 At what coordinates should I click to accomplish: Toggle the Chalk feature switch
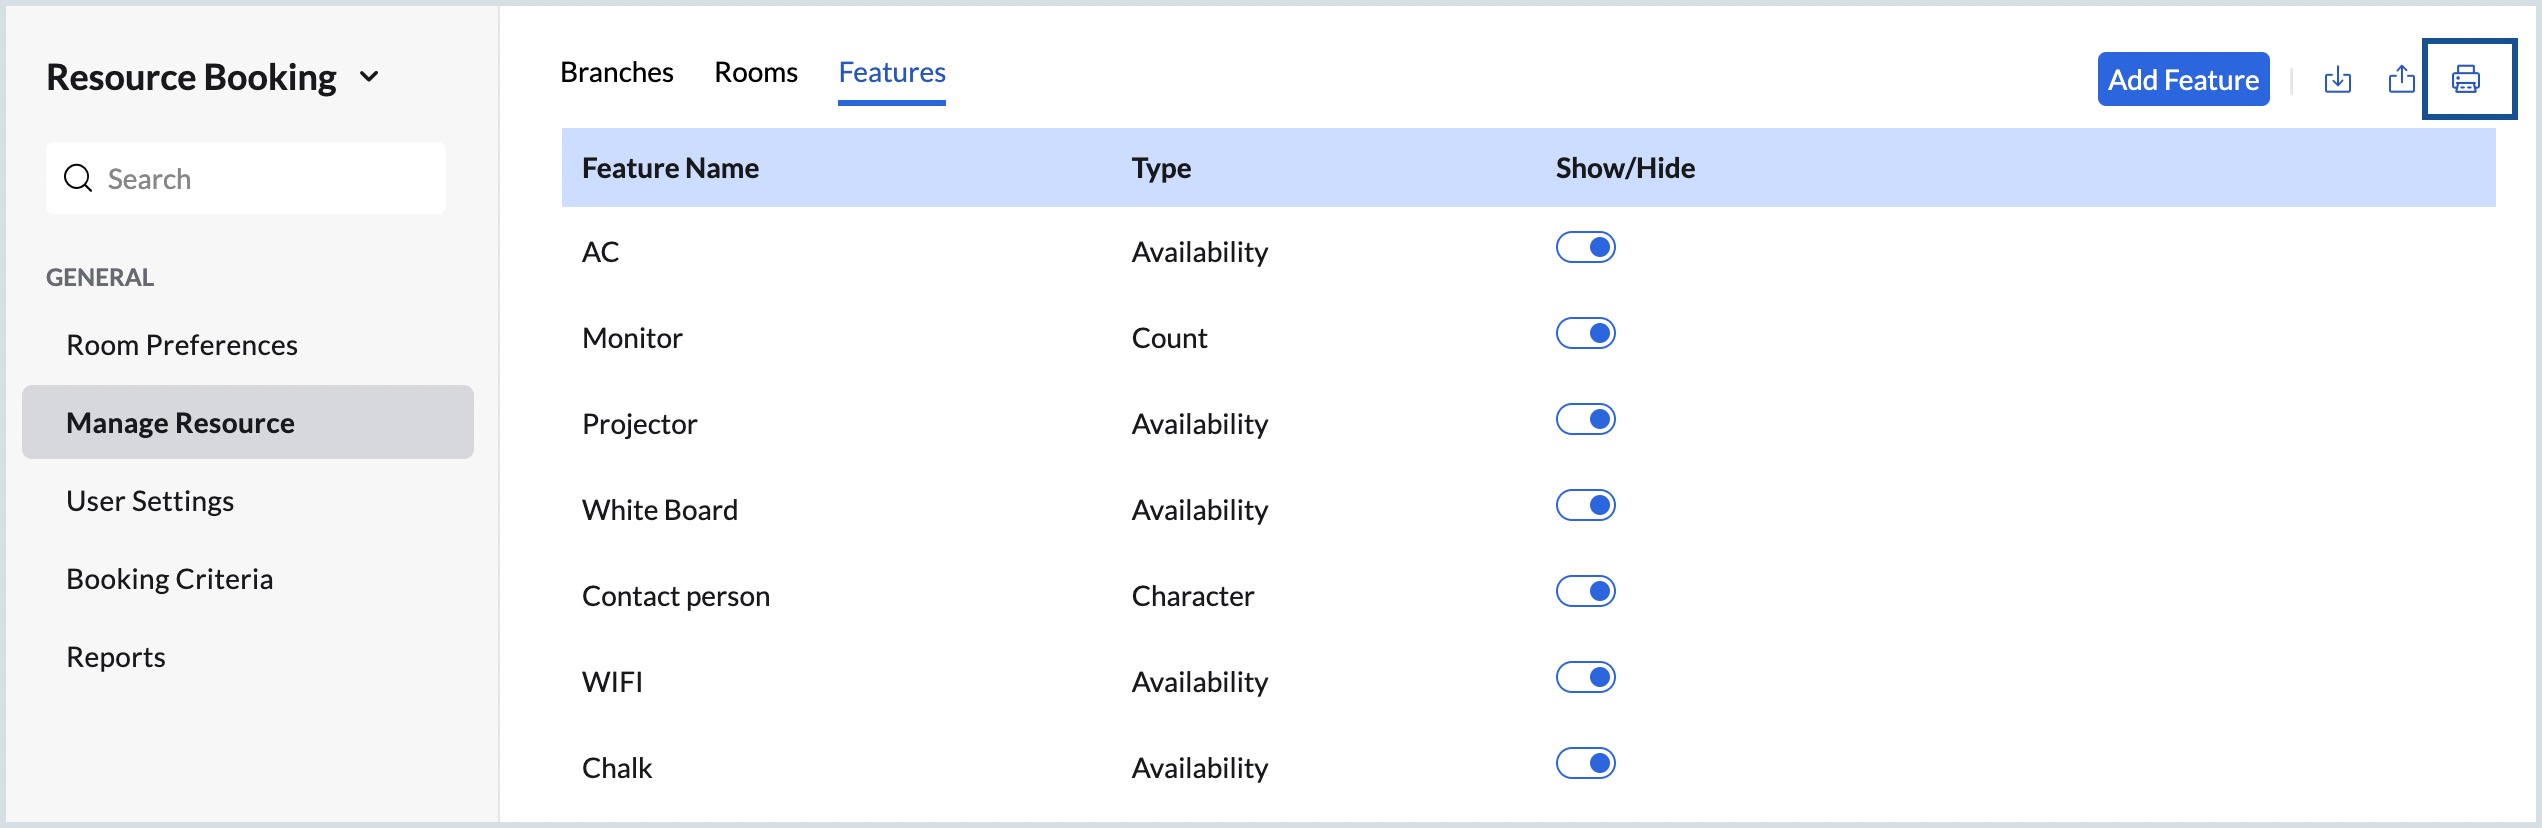tap(1585, 763)
